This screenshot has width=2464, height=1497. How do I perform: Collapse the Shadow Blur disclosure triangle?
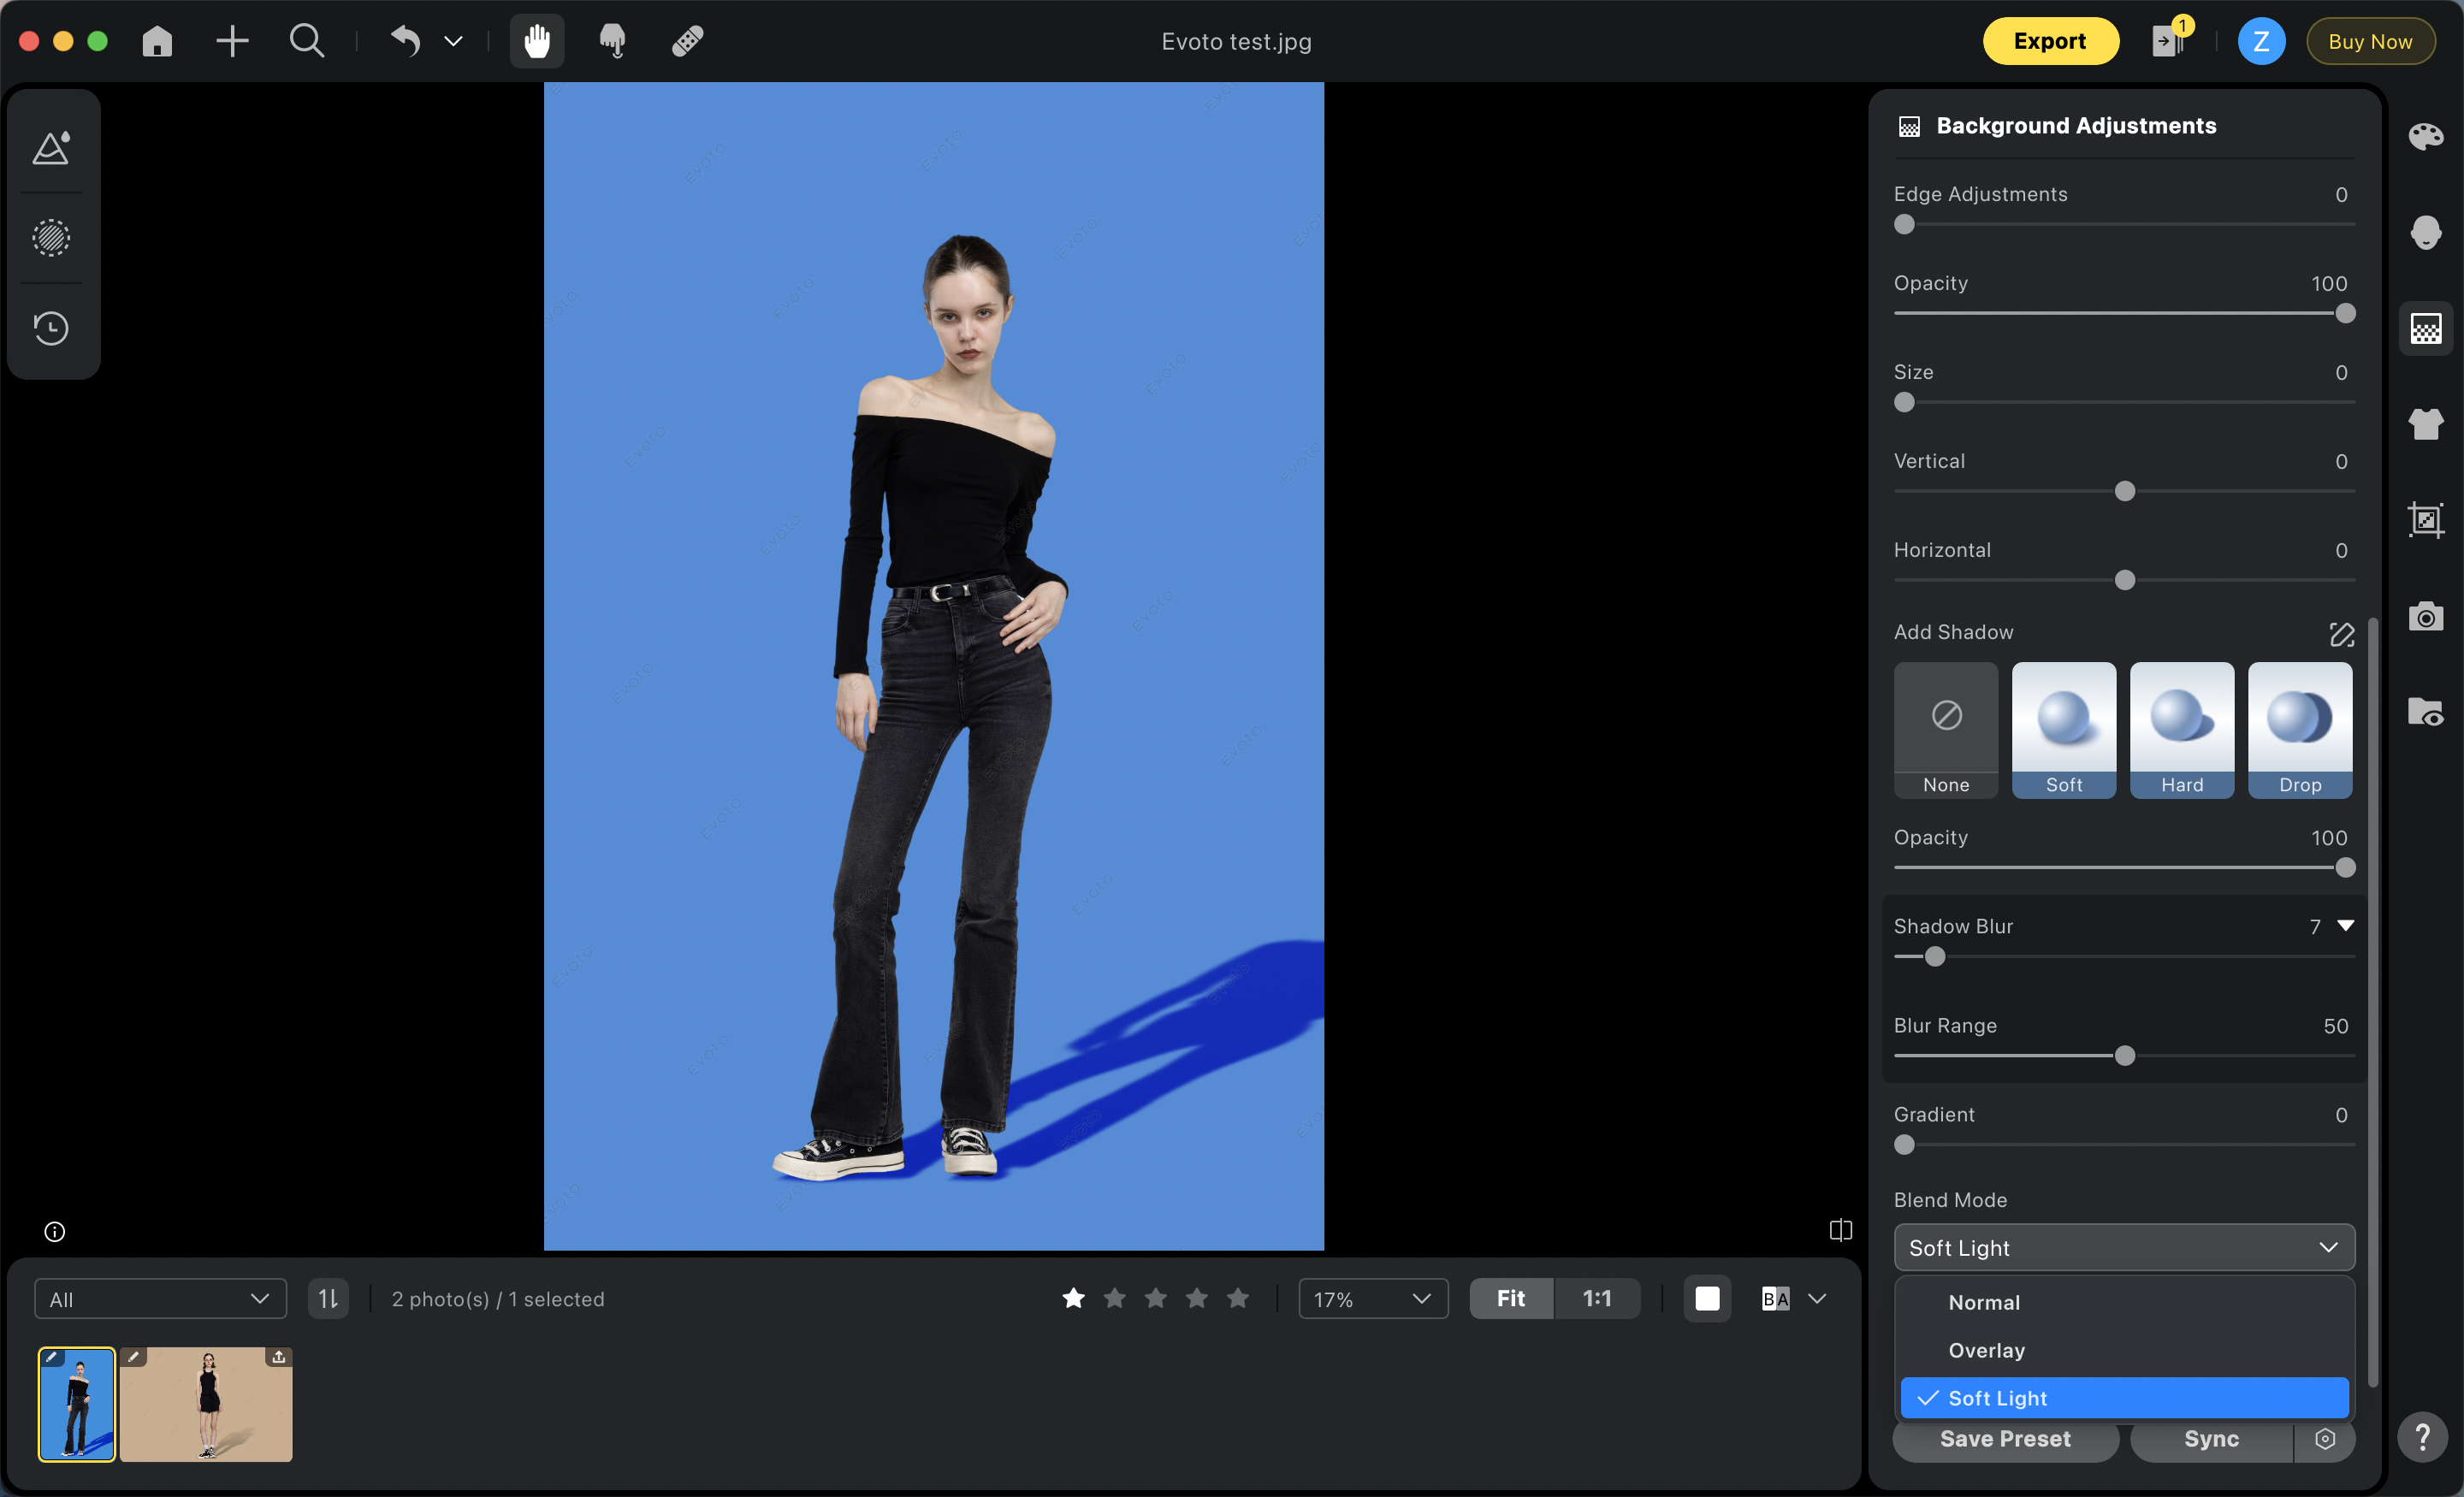[2345, 926]
